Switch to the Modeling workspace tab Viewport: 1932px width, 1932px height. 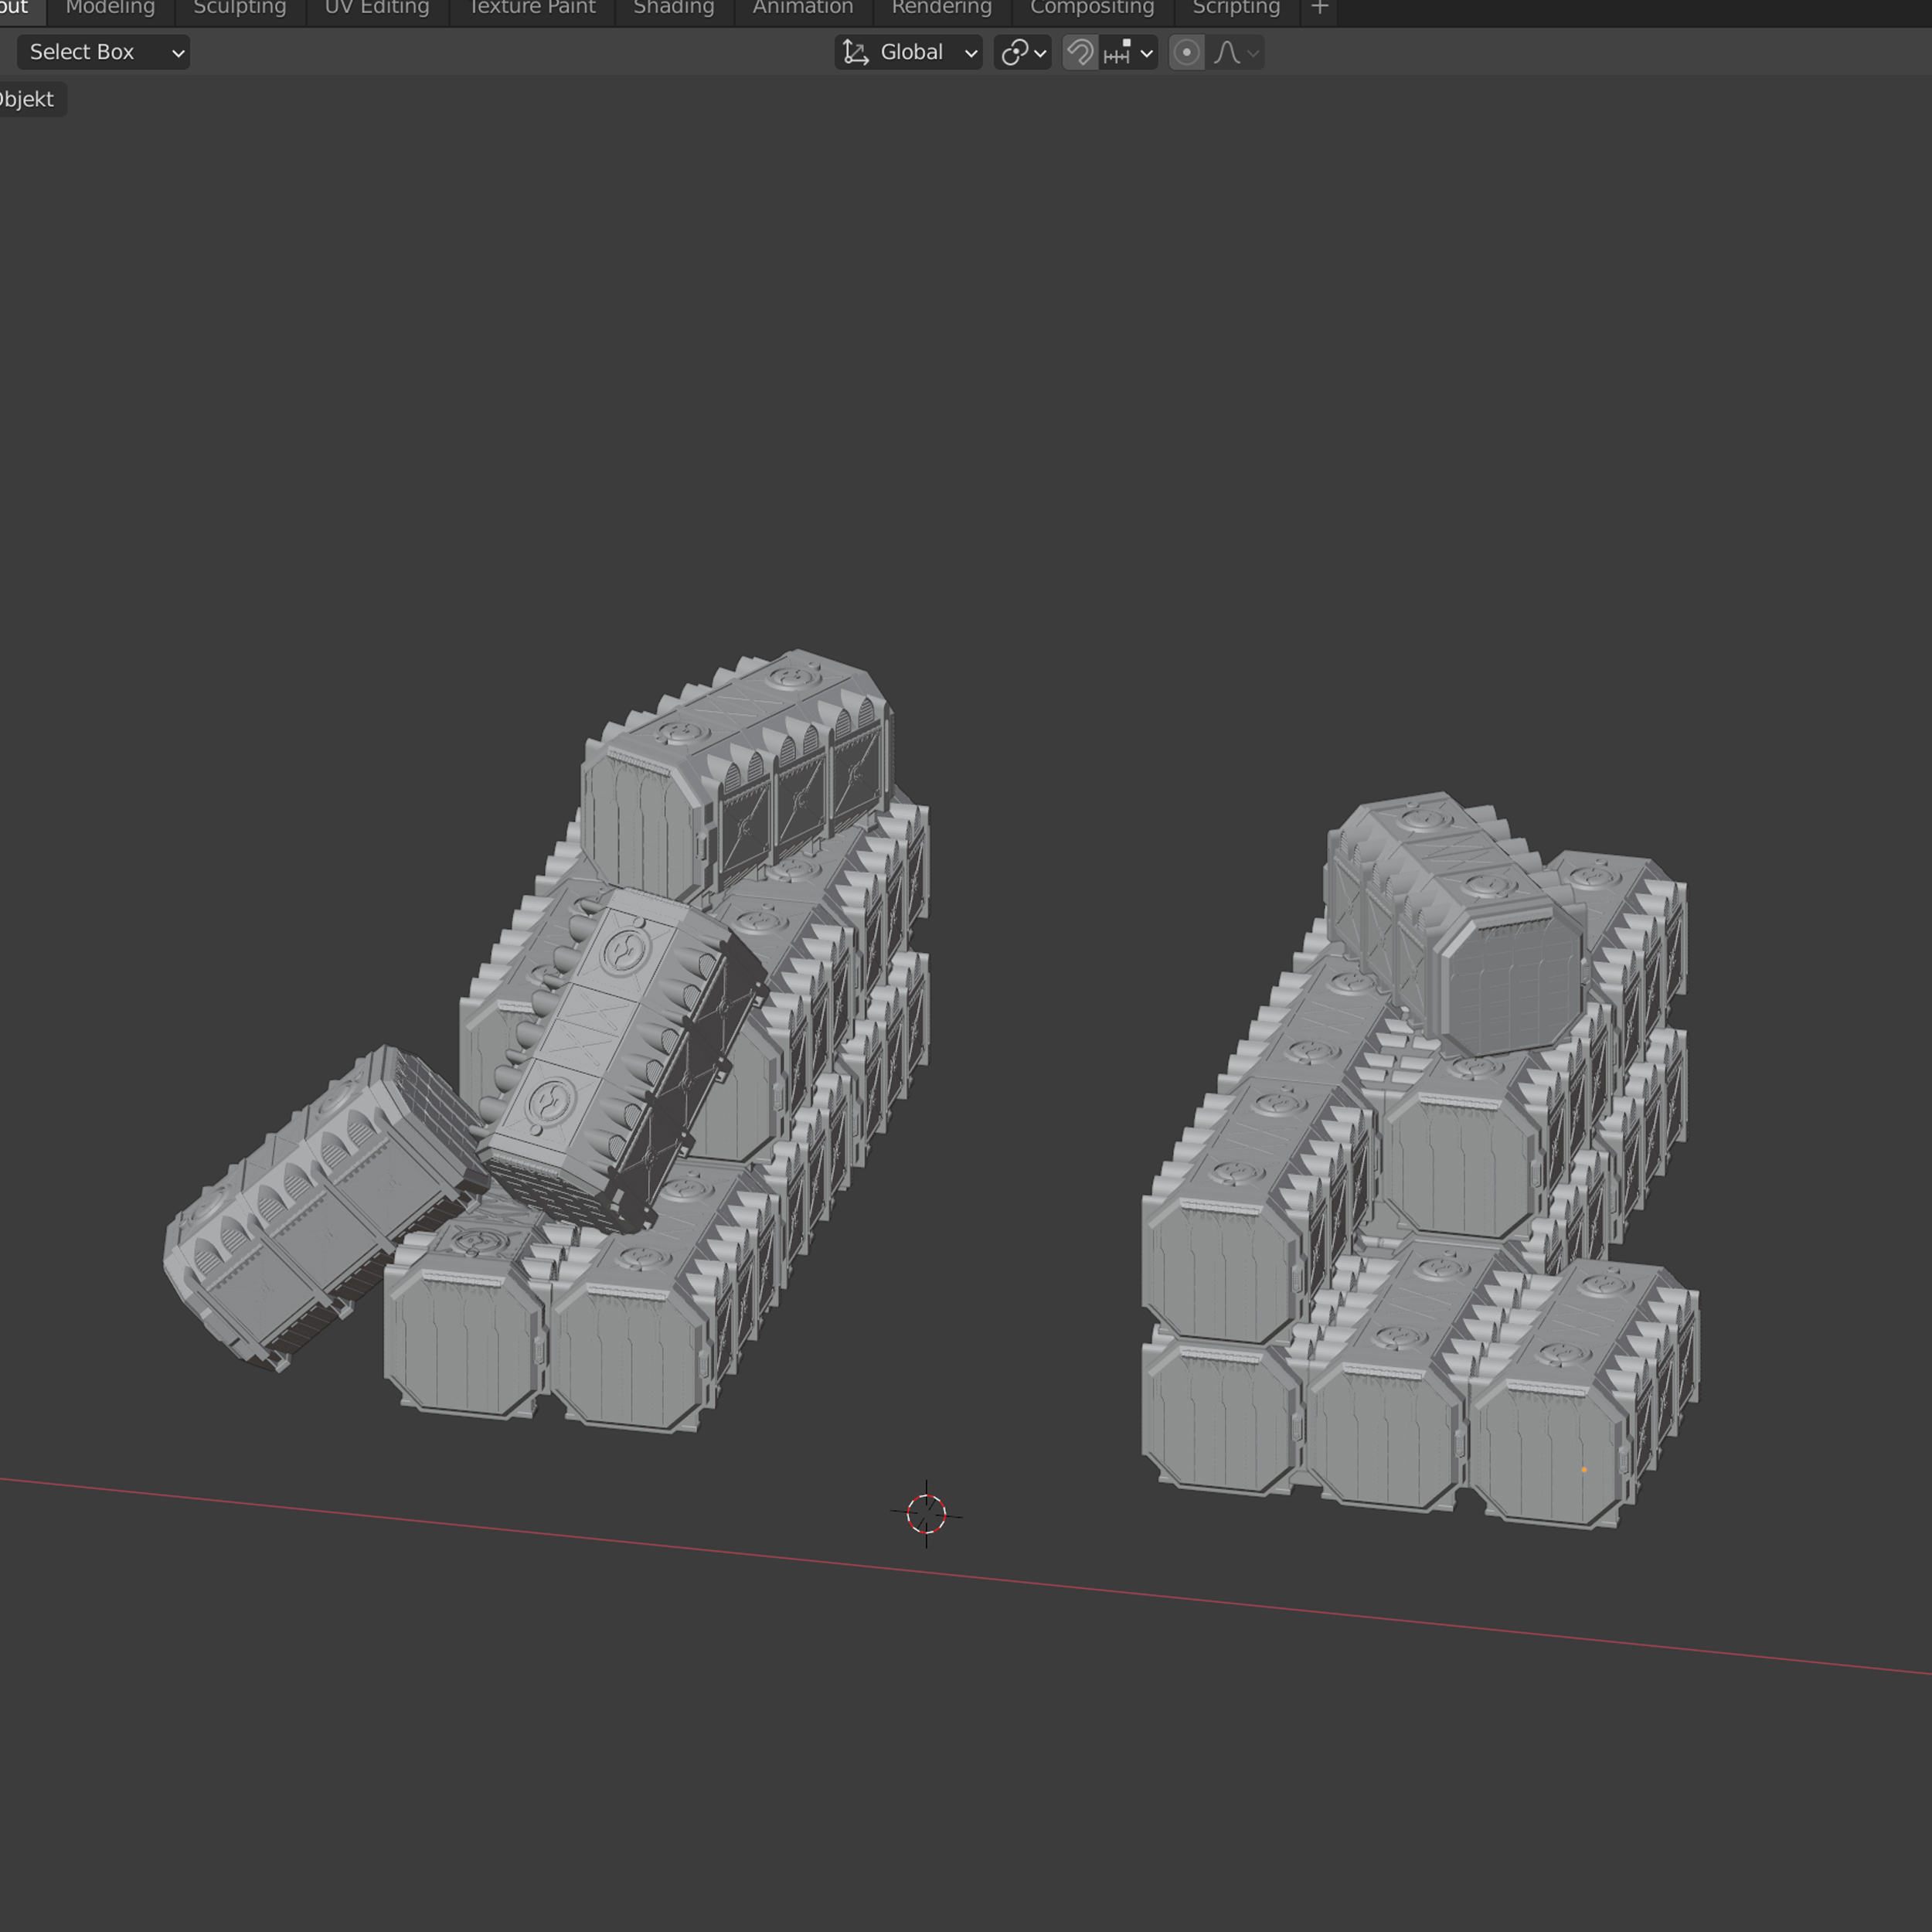(x=110, y=8)
